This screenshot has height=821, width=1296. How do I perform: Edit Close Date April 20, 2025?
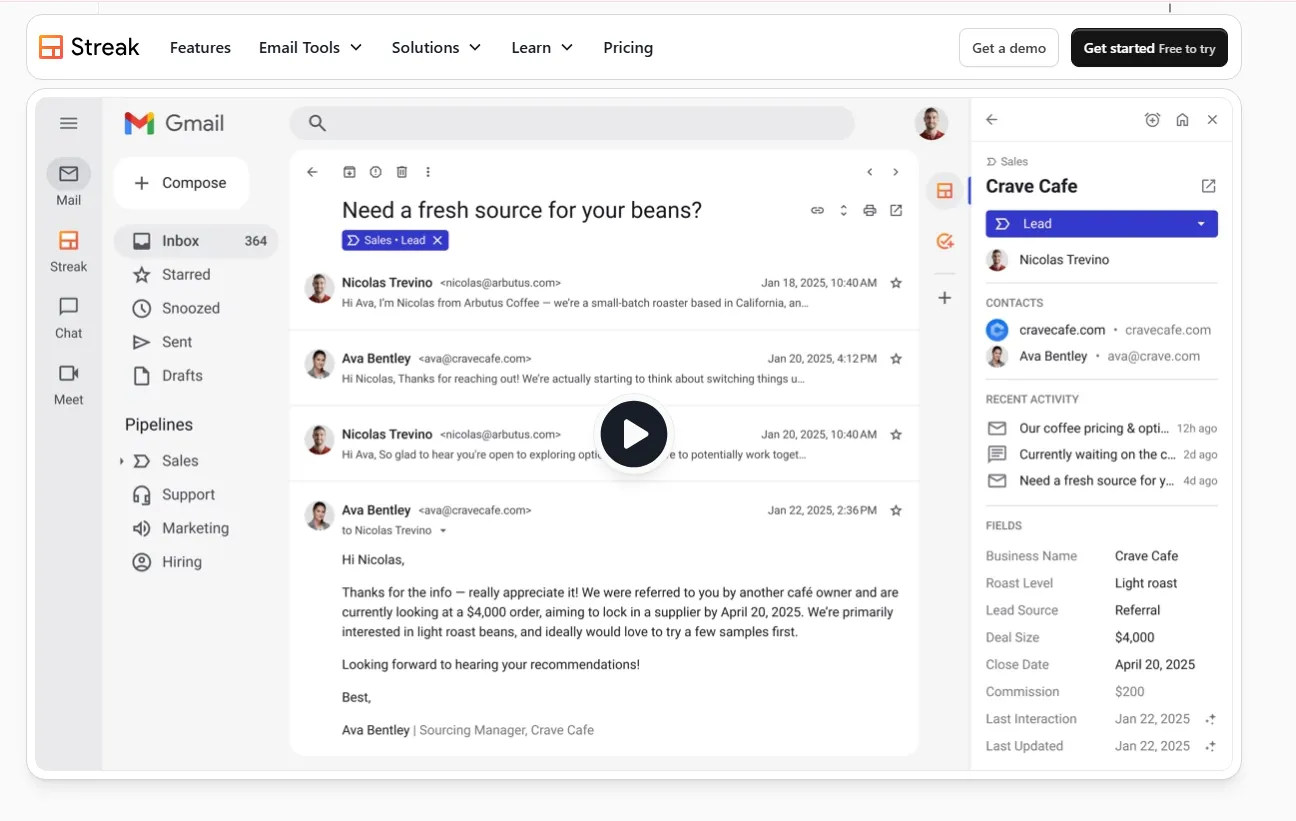click(x=1155, y=664)
